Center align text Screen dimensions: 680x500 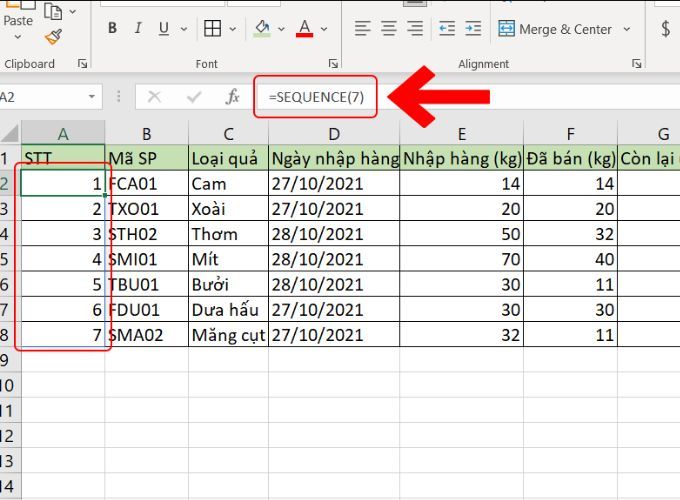389,29
